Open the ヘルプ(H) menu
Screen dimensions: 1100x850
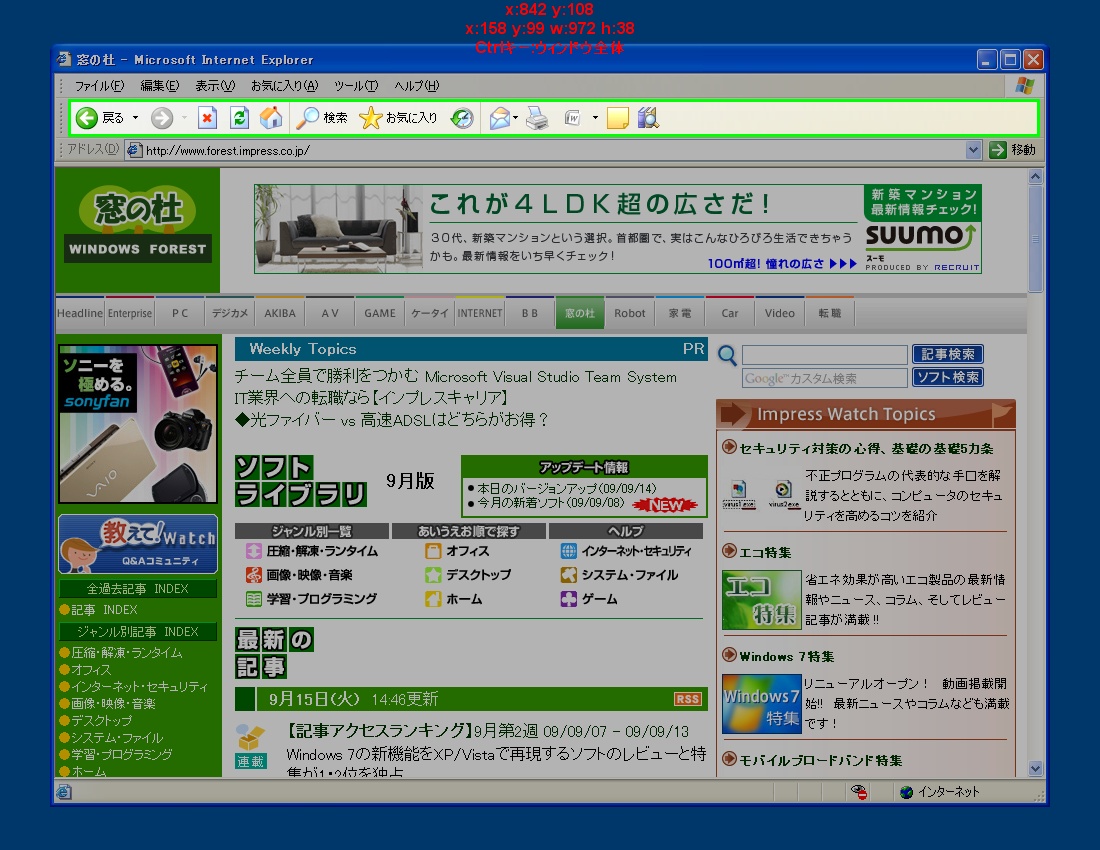click(x=416, y=86)
